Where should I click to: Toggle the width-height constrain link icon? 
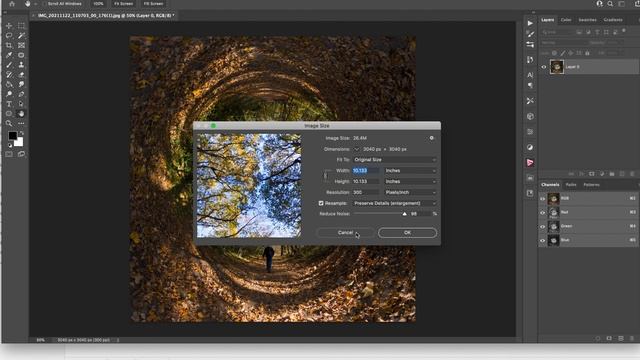(325, 176)
